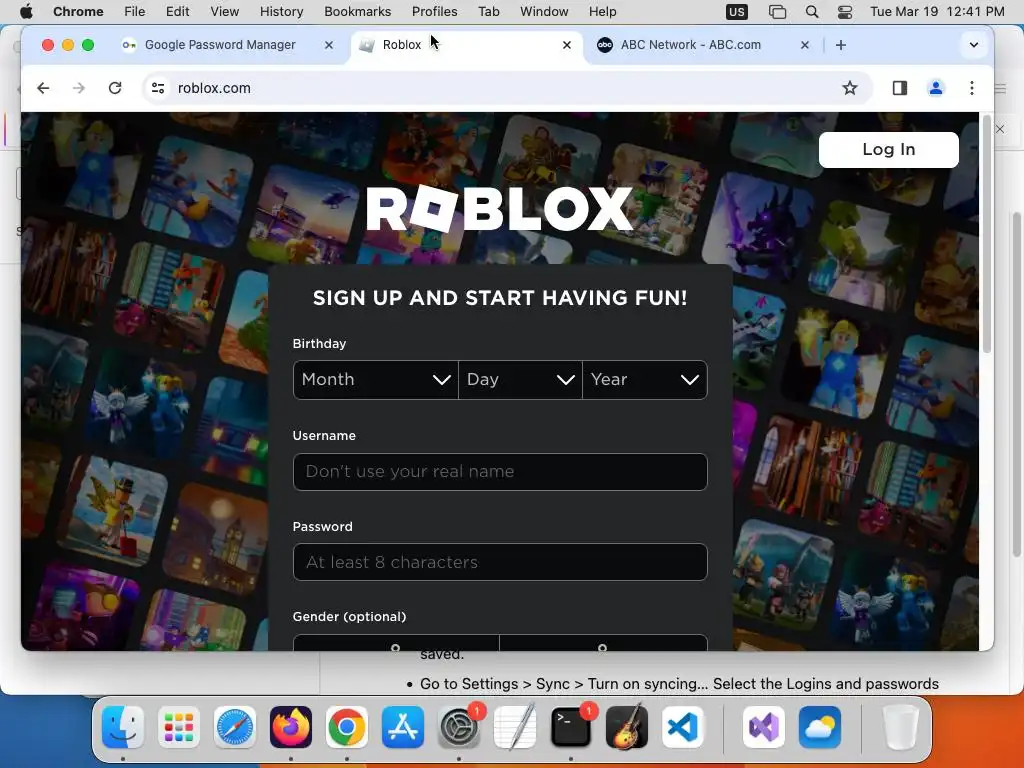Close the Google Password Manager tab
This screenshot has height=768, width=1024.
(x=329, y=45)
